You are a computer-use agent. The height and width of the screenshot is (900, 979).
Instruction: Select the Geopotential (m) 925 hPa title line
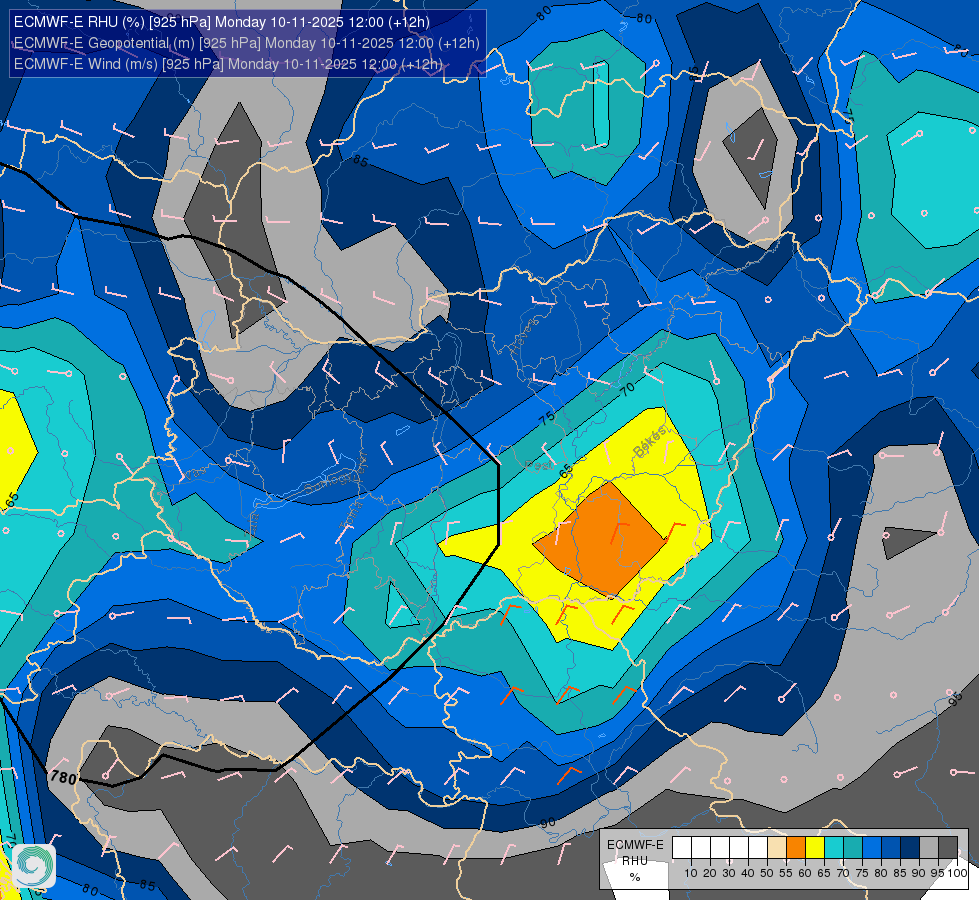[x=247, y=43]
